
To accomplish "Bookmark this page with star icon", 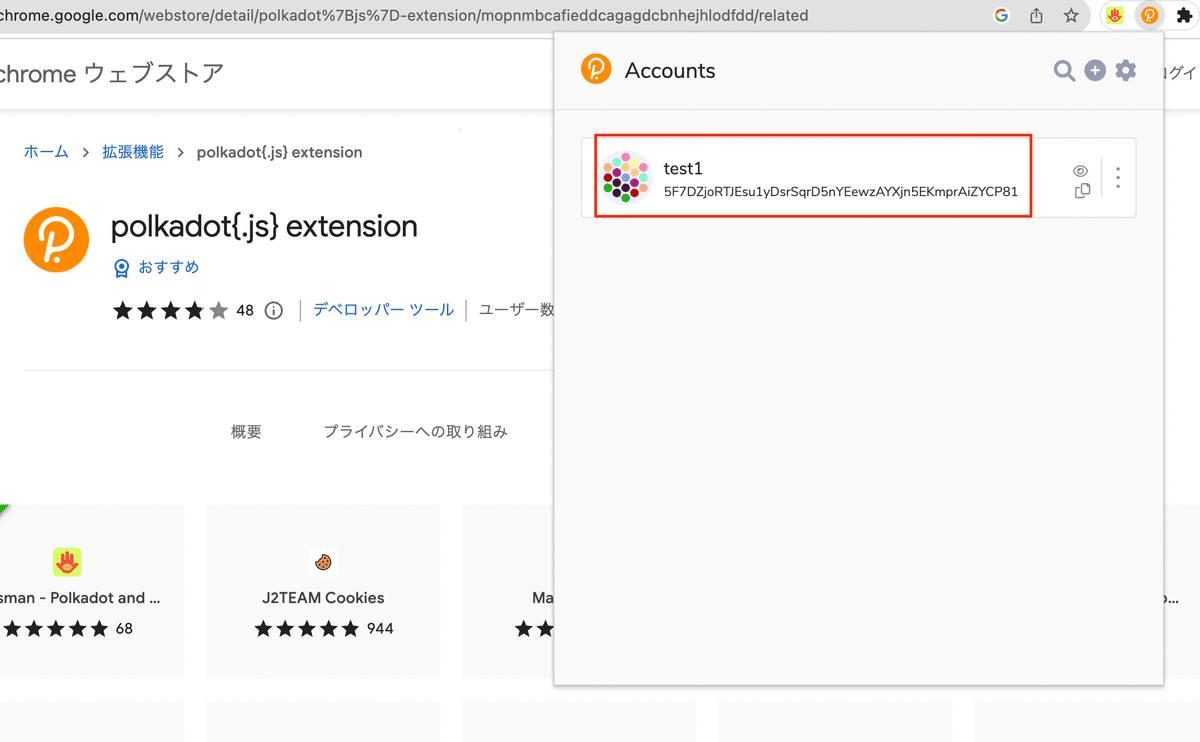I will 1070,16.
